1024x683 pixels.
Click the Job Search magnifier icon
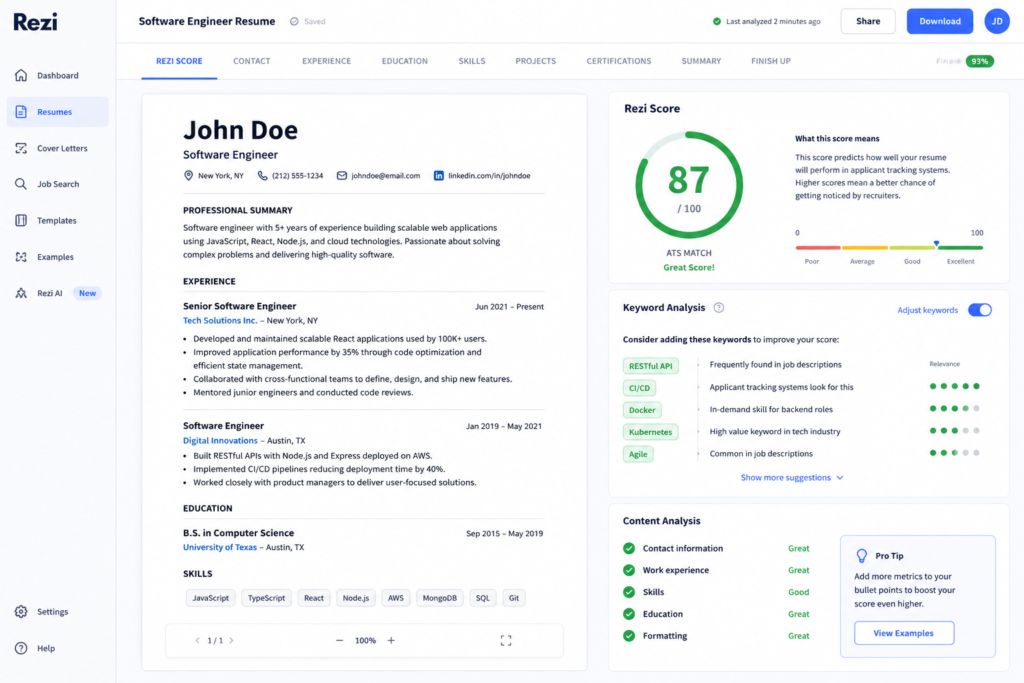coord(21,184)
